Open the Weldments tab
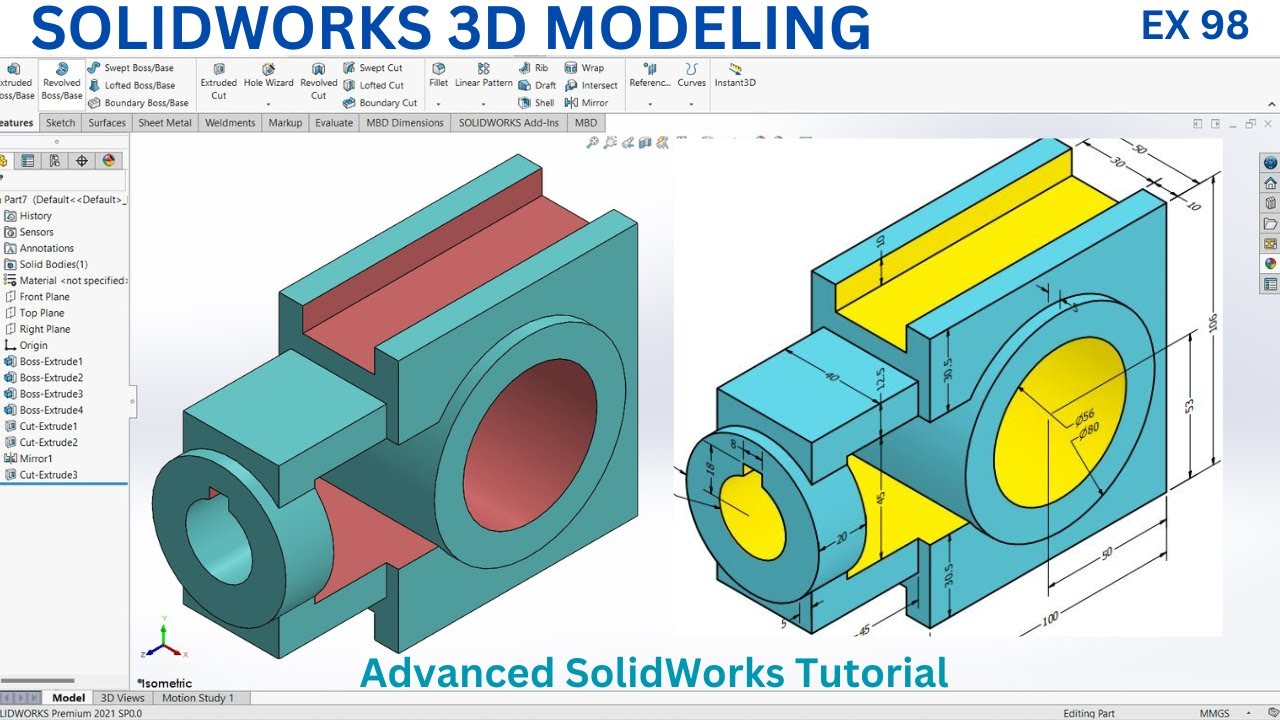The image size is (1280, 720). pos(230,123)
